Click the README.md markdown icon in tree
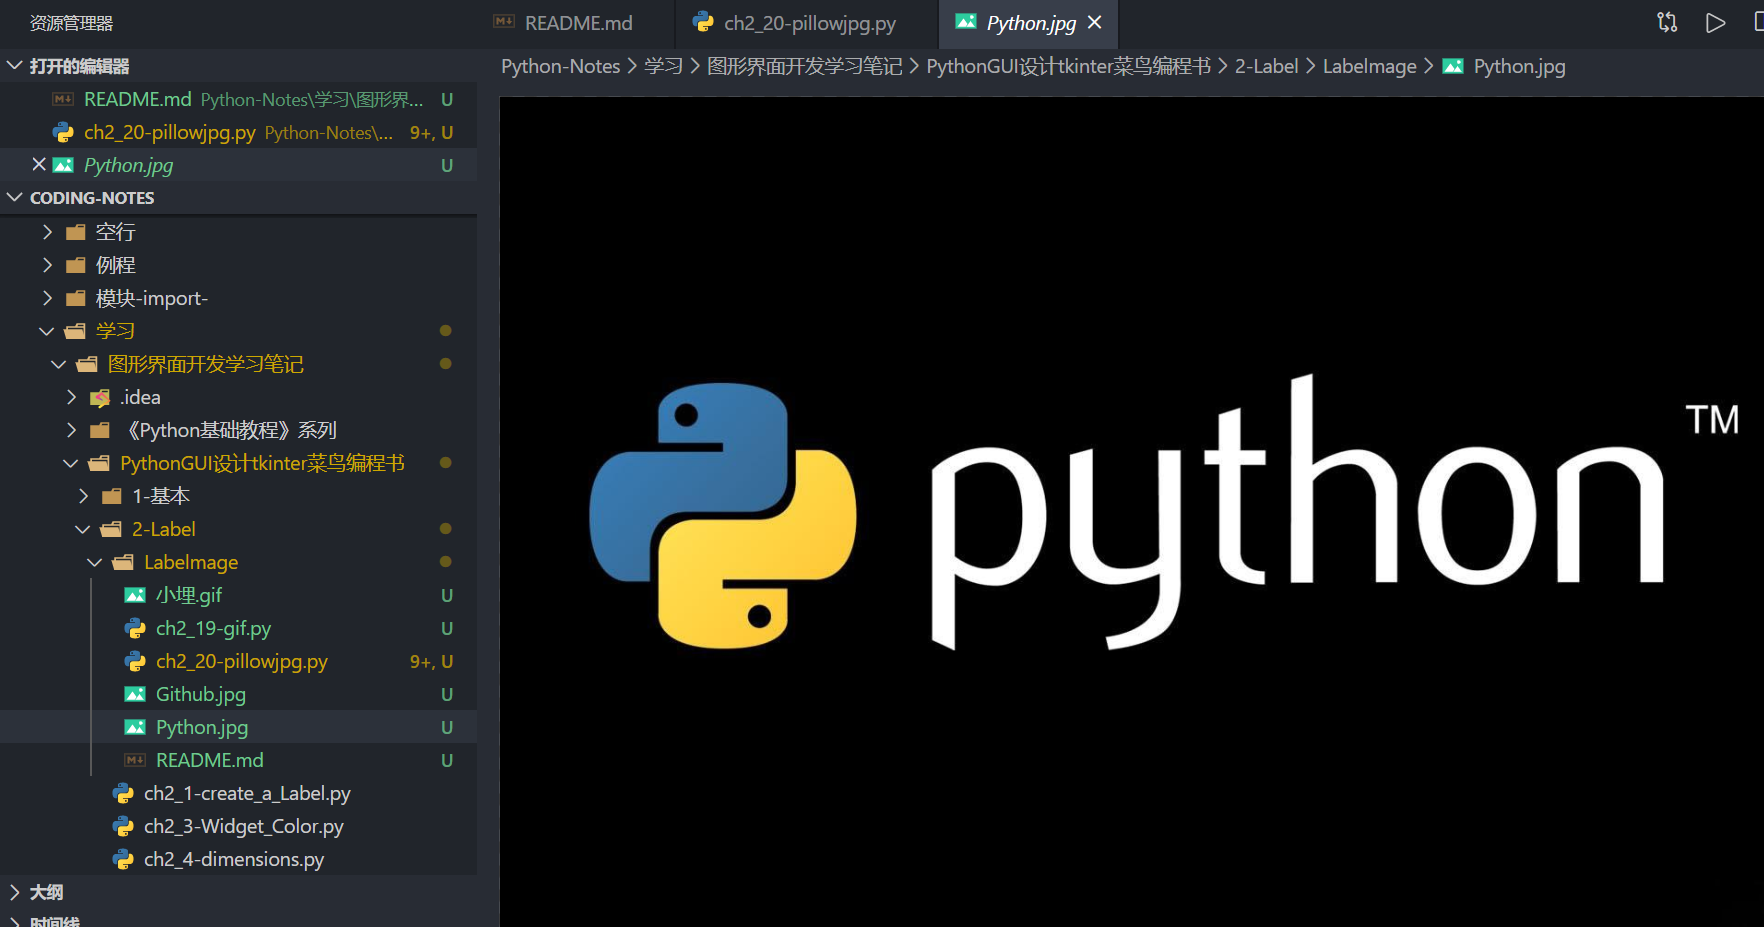 tap(135, 760)
